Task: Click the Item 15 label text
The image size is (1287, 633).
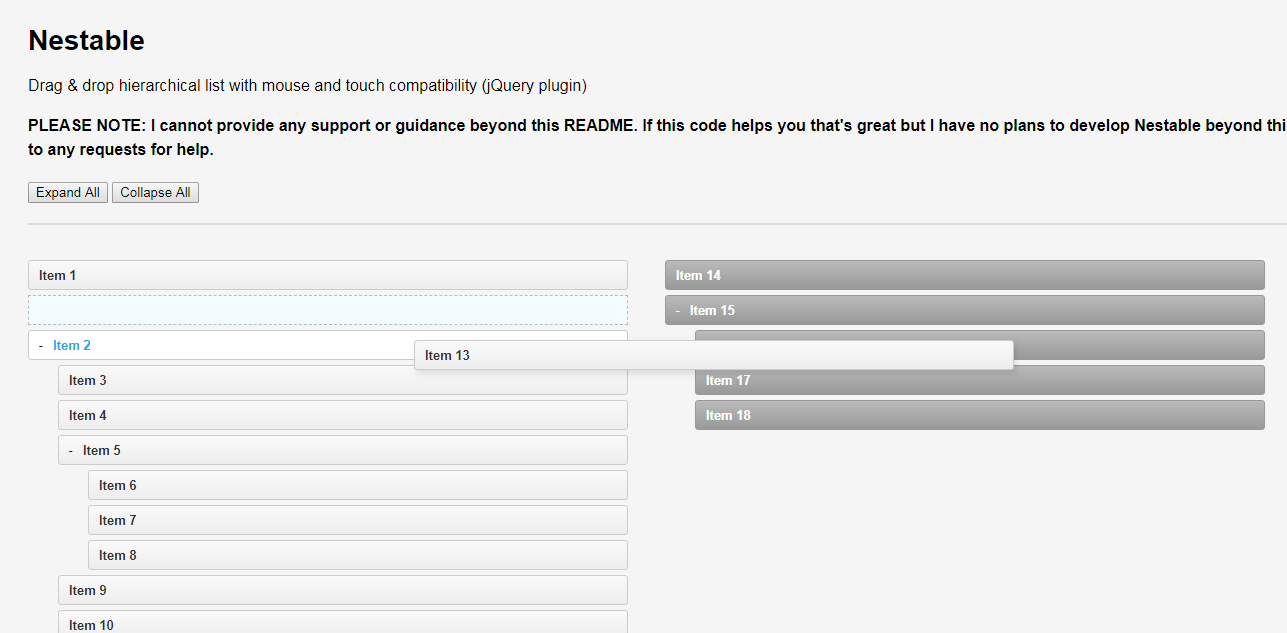Action: coord(712,310)
